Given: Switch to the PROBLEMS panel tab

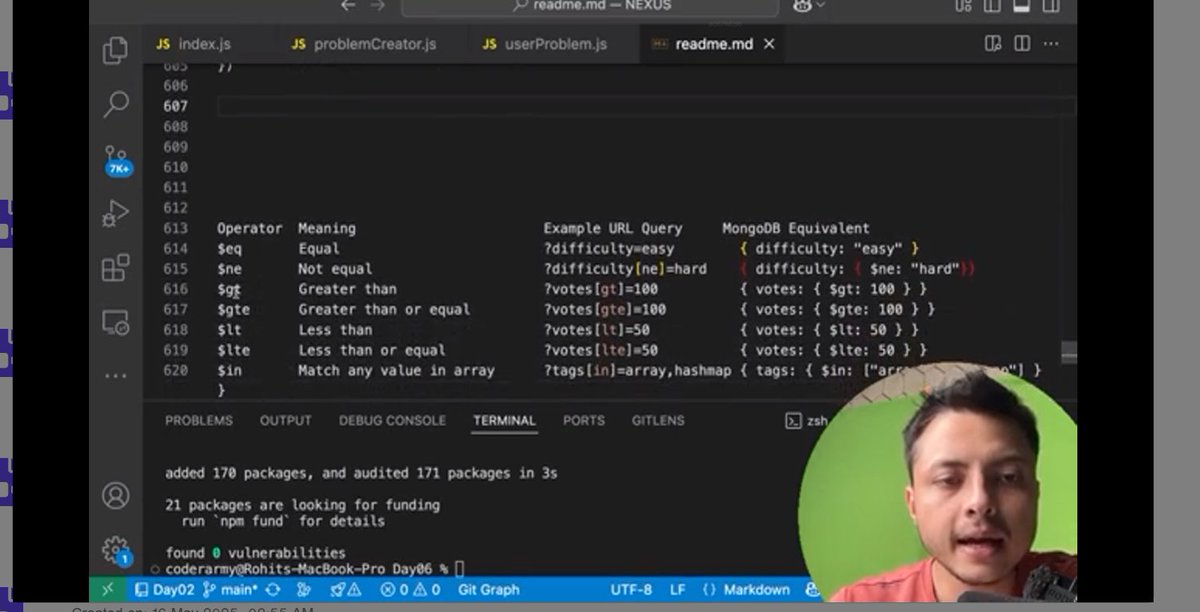Looking at the screenshot, I should pyautogui.click(x=199, y=421).
